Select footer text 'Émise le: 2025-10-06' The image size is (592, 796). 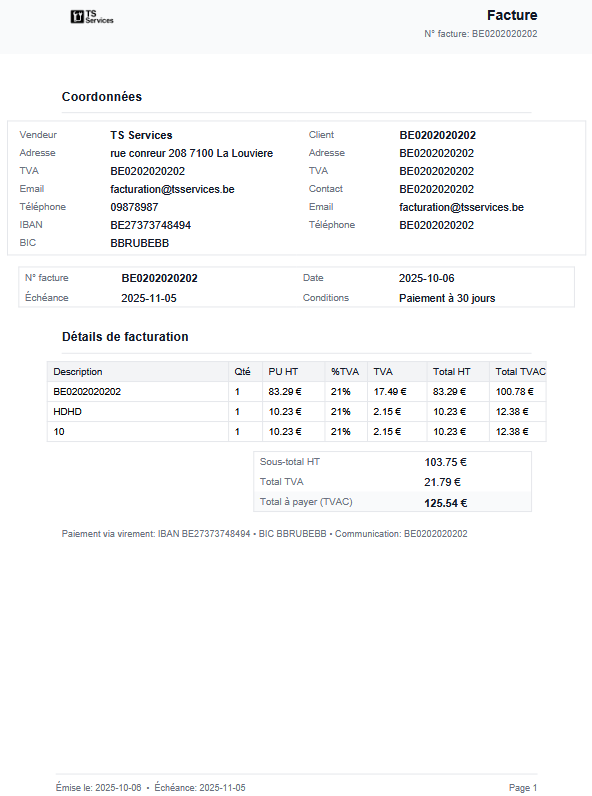coord(98,787)
